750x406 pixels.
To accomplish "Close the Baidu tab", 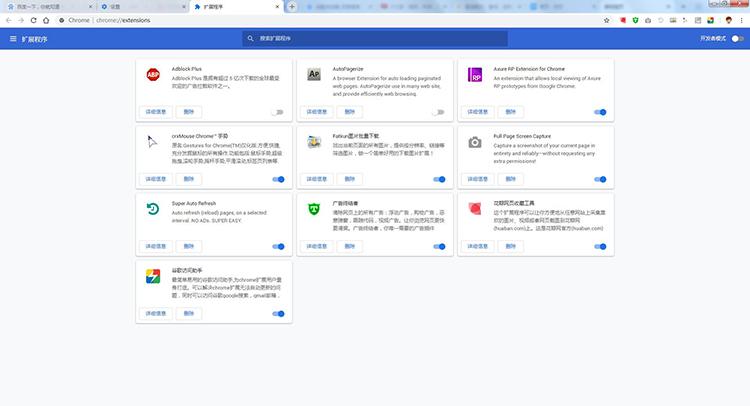I will point(91,7).
